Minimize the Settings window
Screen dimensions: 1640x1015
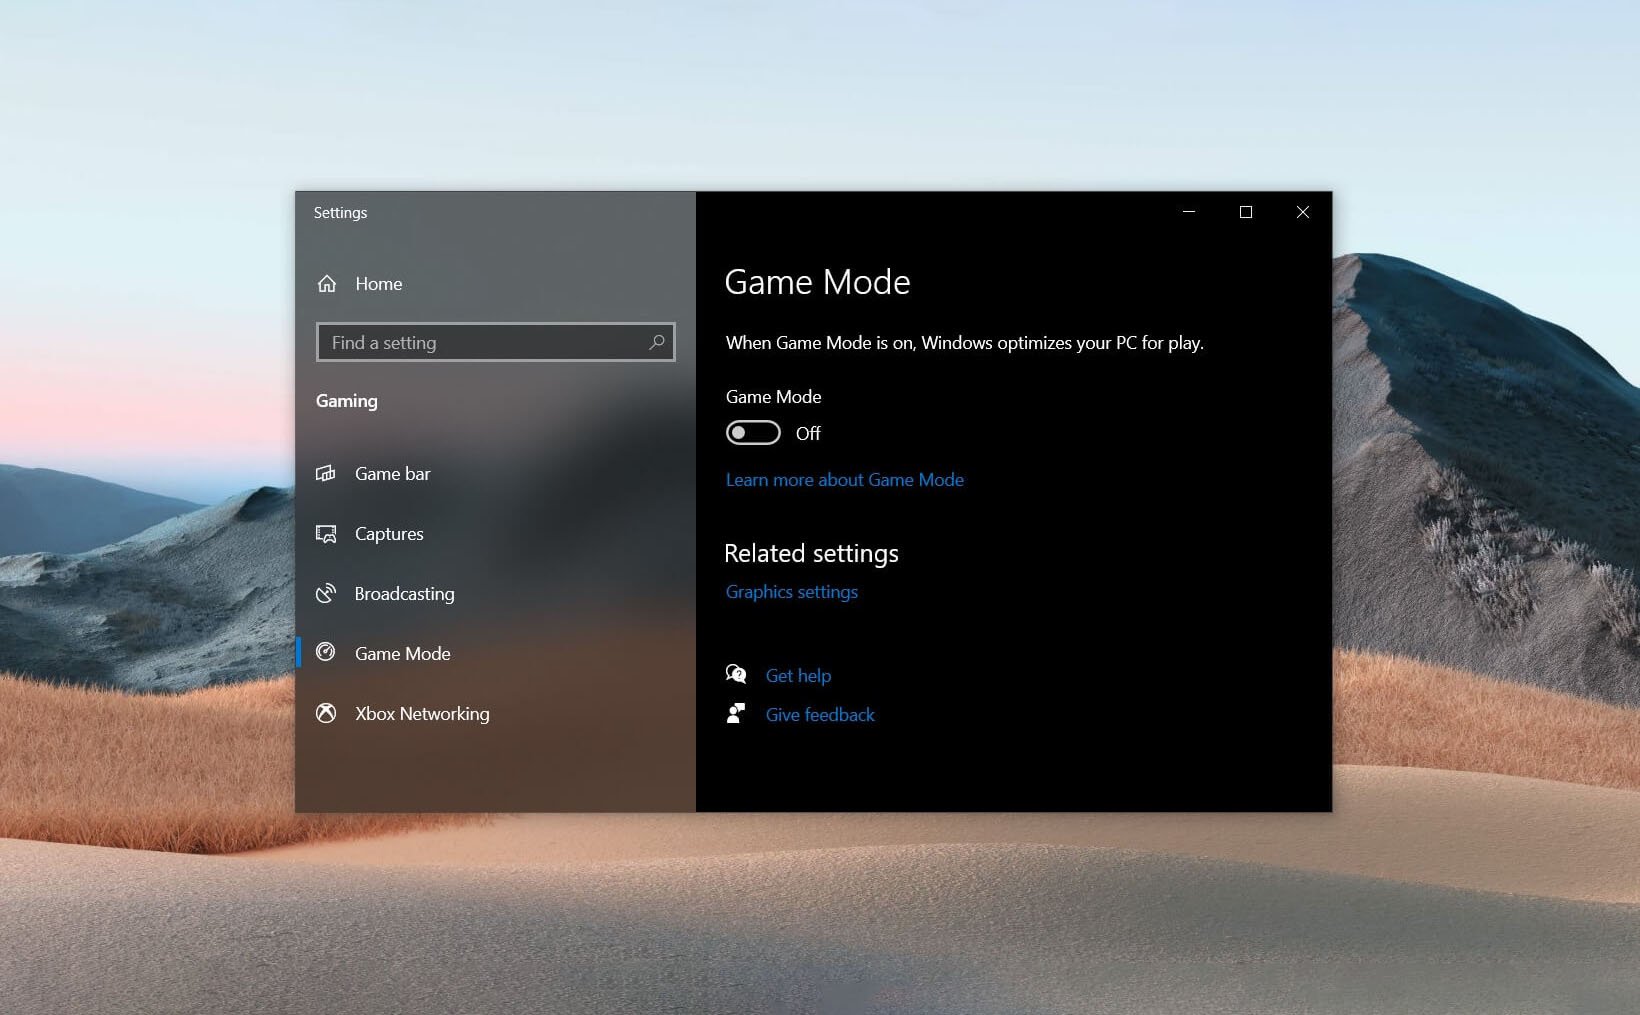pos(1189,212)
